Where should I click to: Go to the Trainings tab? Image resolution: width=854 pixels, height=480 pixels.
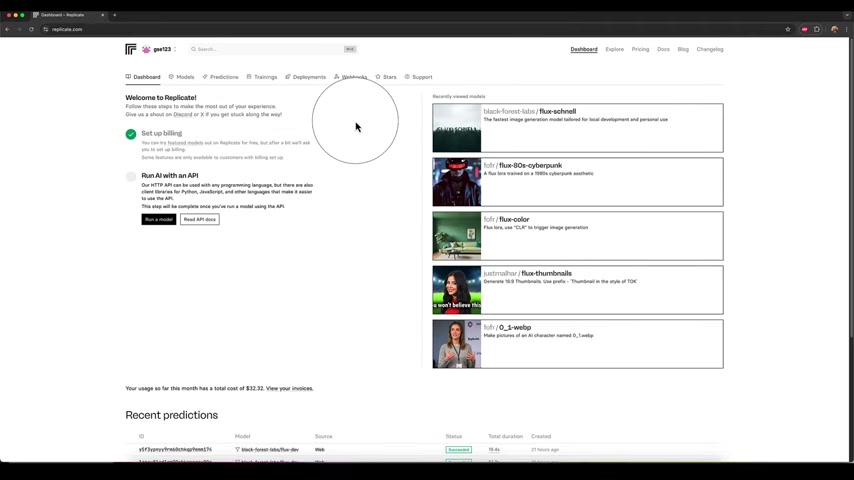click(x=261, y=77)
